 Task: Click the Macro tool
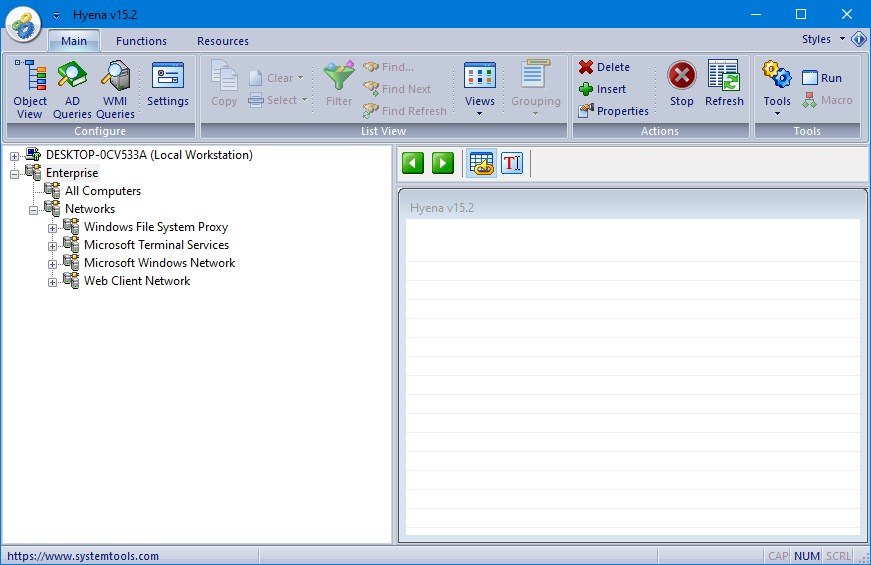click(827, 100)
